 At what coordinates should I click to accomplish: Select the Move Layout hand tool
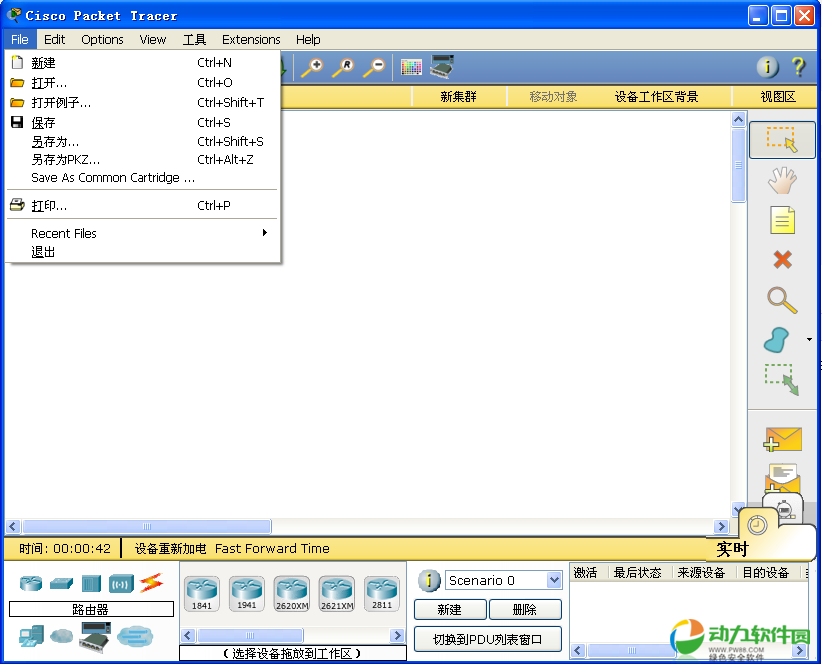pyautogui.click(x=782, y=180)
